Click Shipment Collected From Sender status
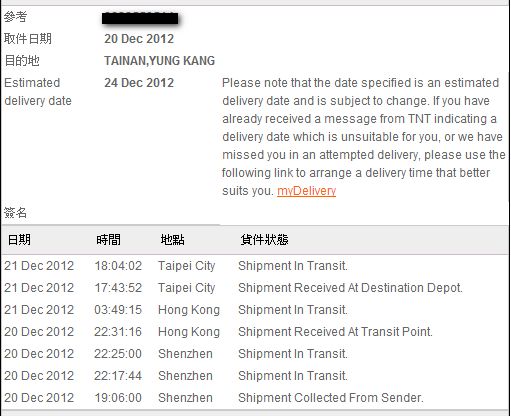 (331, 398)
